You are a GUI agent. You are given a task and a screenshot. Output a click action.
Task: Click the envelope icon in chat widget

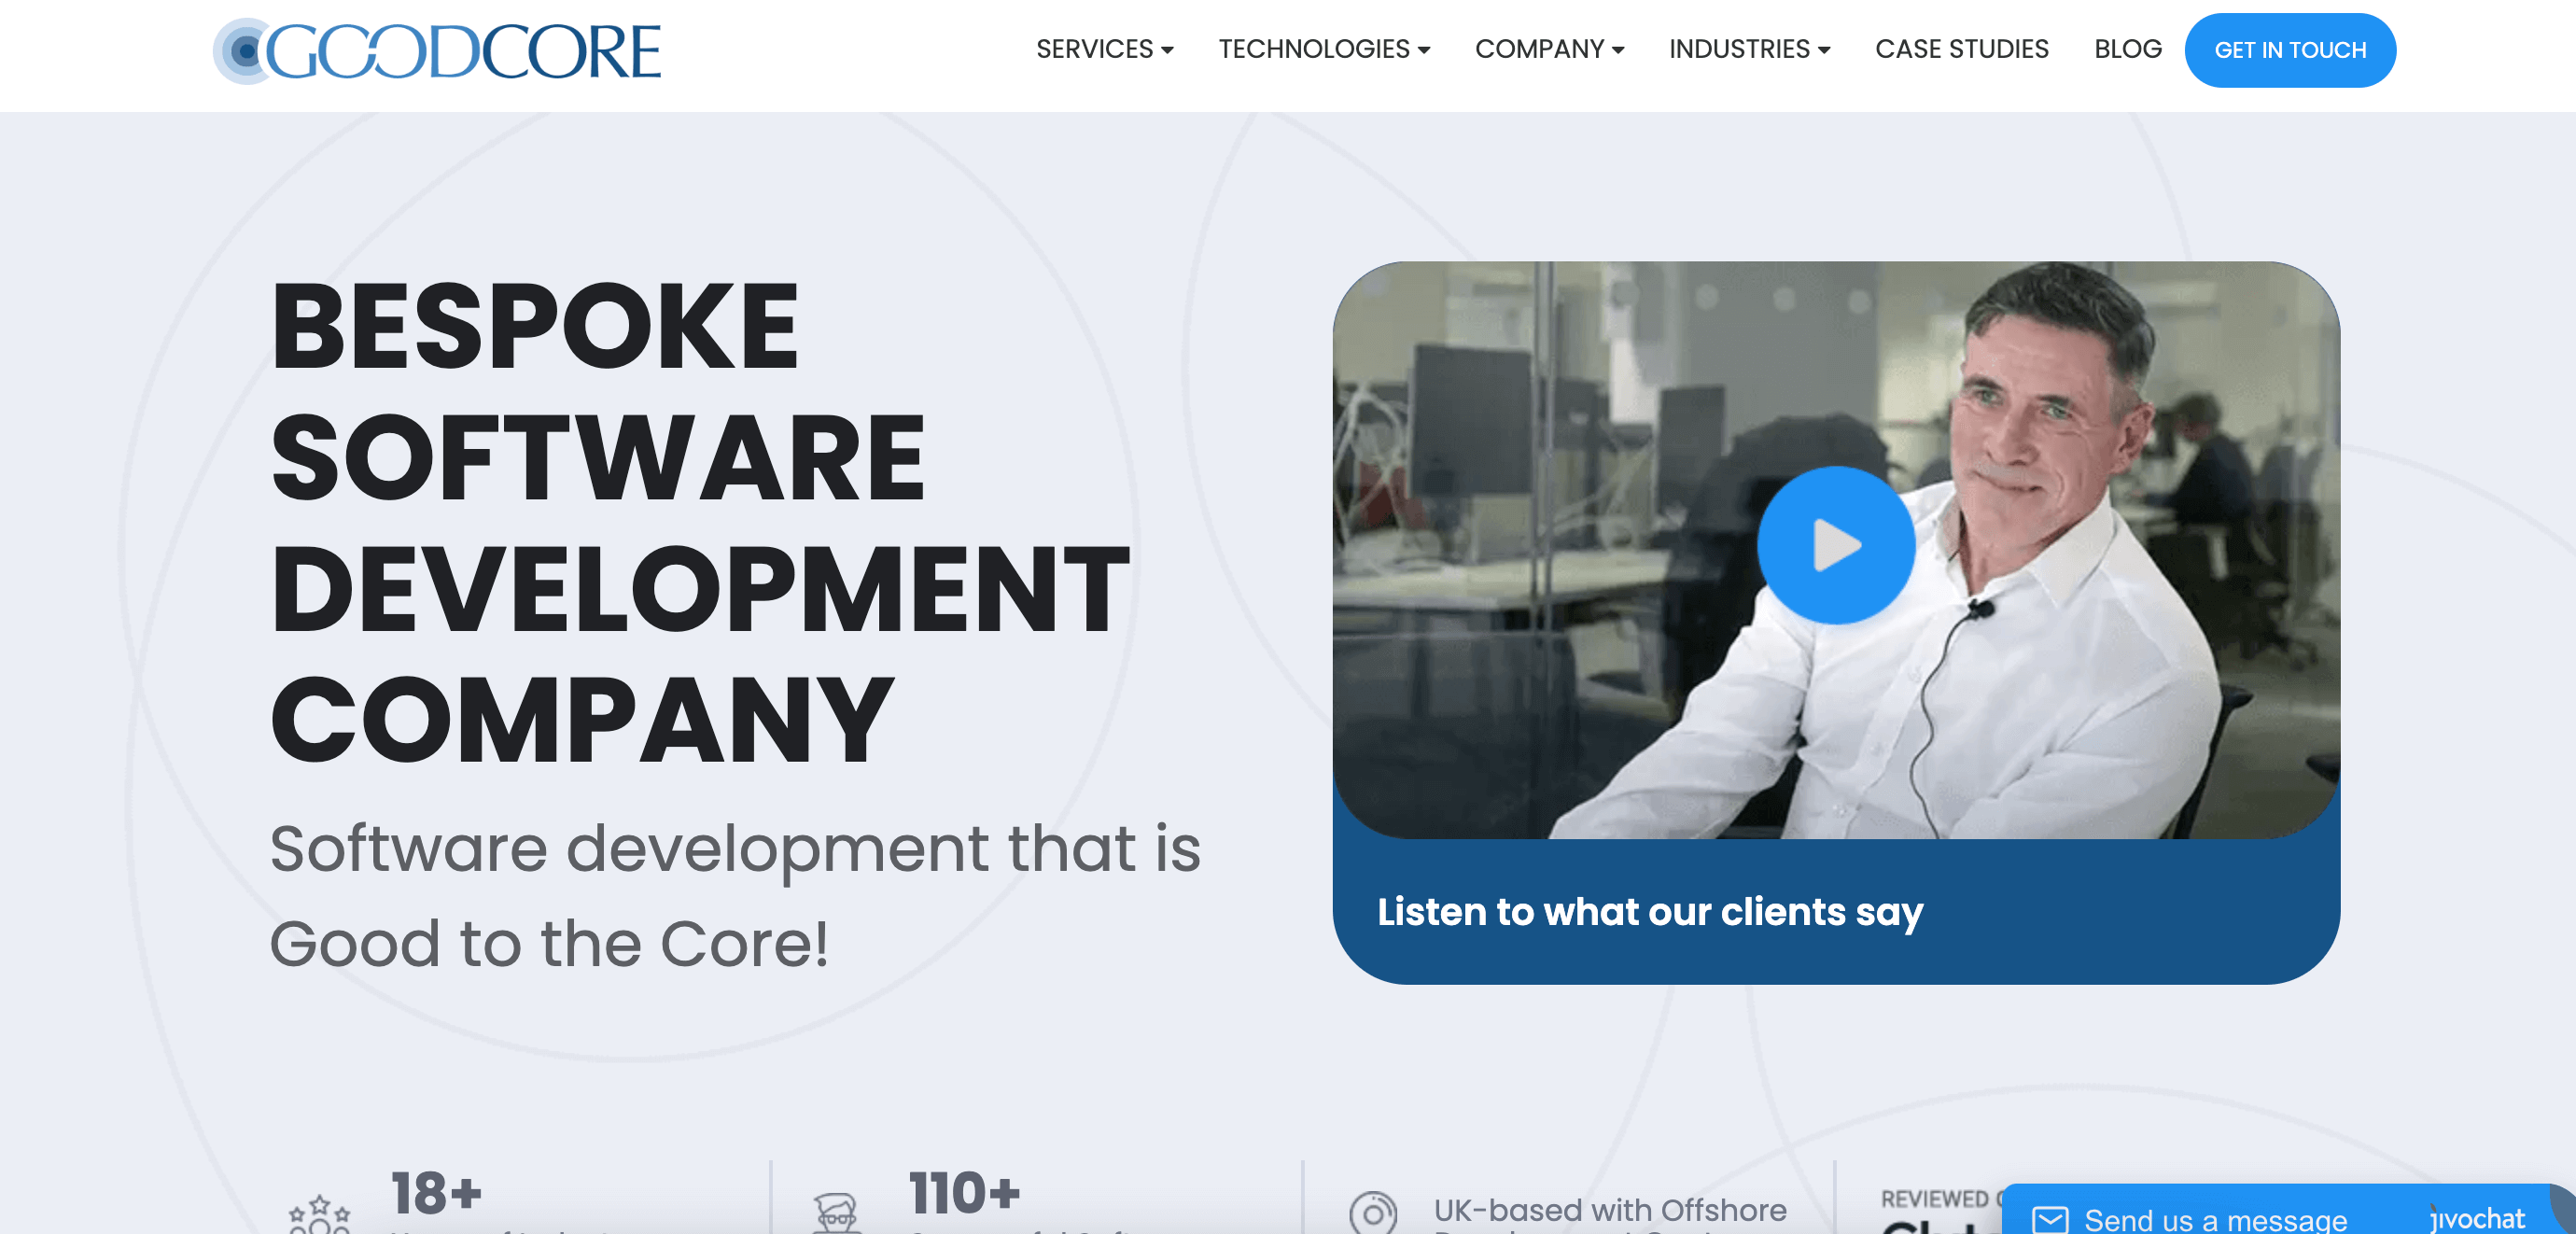[2049, 1219]
